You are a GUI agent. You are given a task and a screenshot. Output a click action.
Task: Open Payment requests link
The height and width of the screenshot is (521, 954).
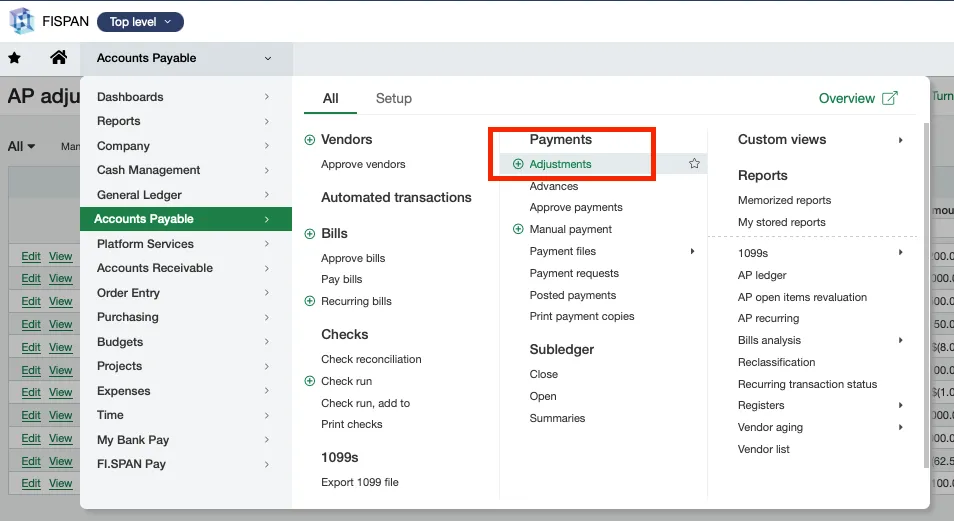[574, 273]
